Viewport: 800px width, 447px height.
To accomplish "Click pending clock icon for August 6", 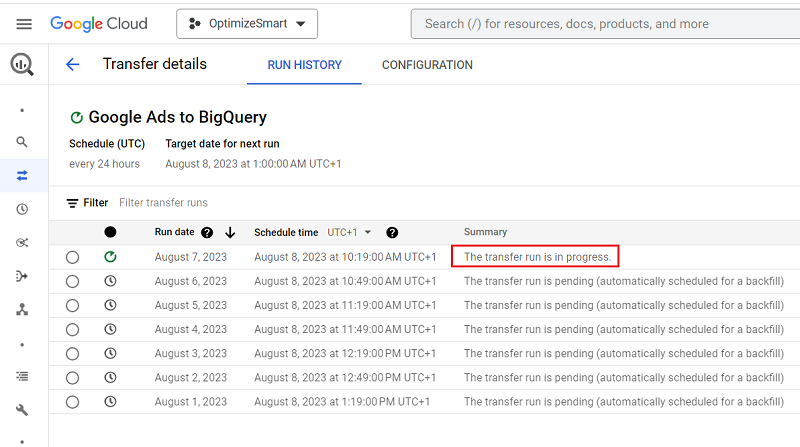I will (x=110, y=281).
